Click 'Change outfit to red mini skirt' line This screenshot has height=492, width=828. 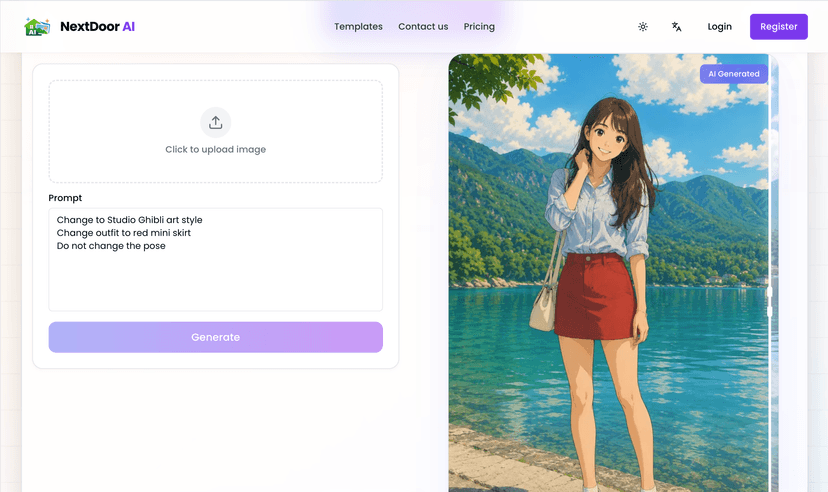point(124,233)
